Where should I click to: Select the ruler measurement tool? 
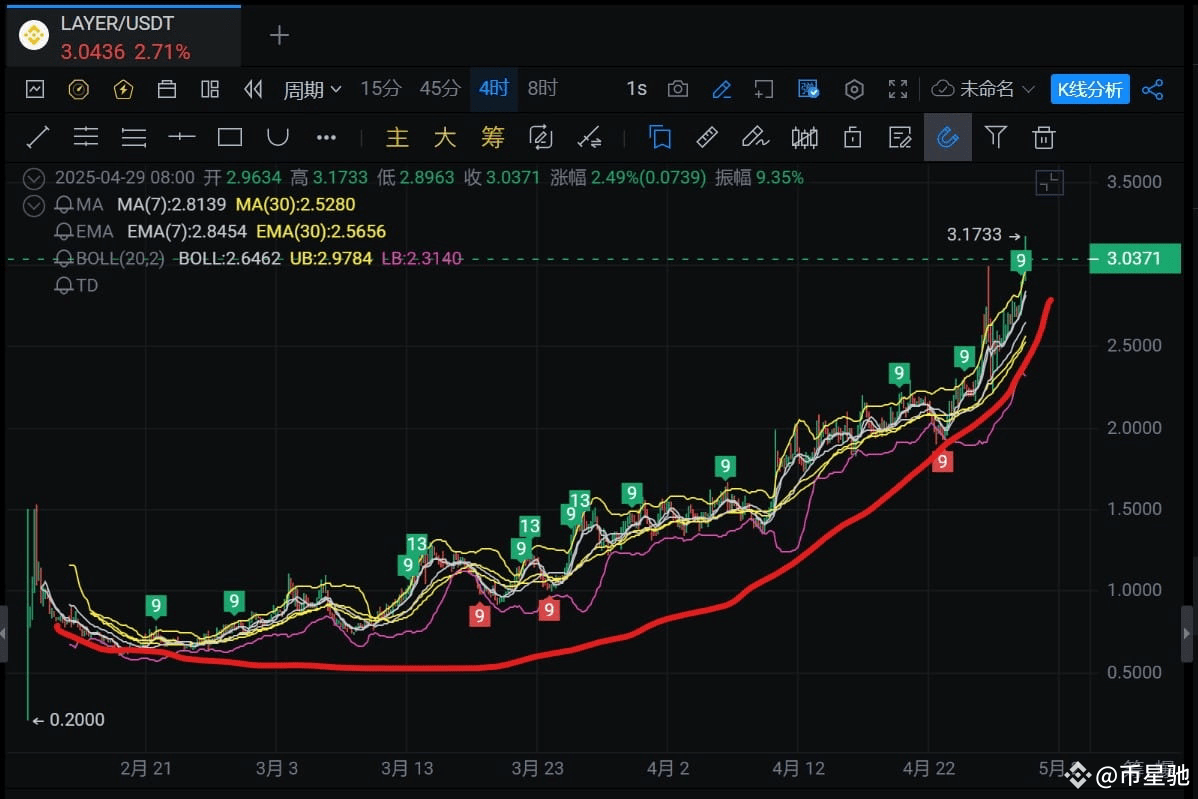(x=707, y=137)
